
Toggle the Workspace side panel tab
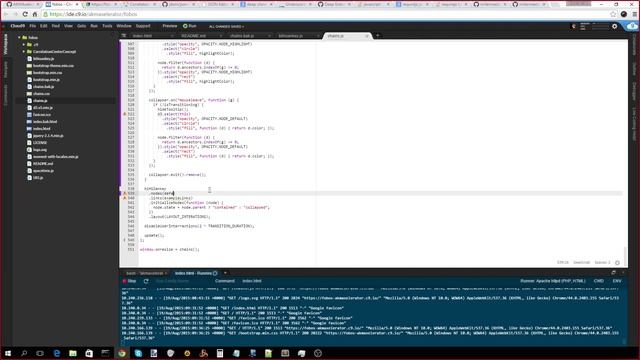[6, 44]
